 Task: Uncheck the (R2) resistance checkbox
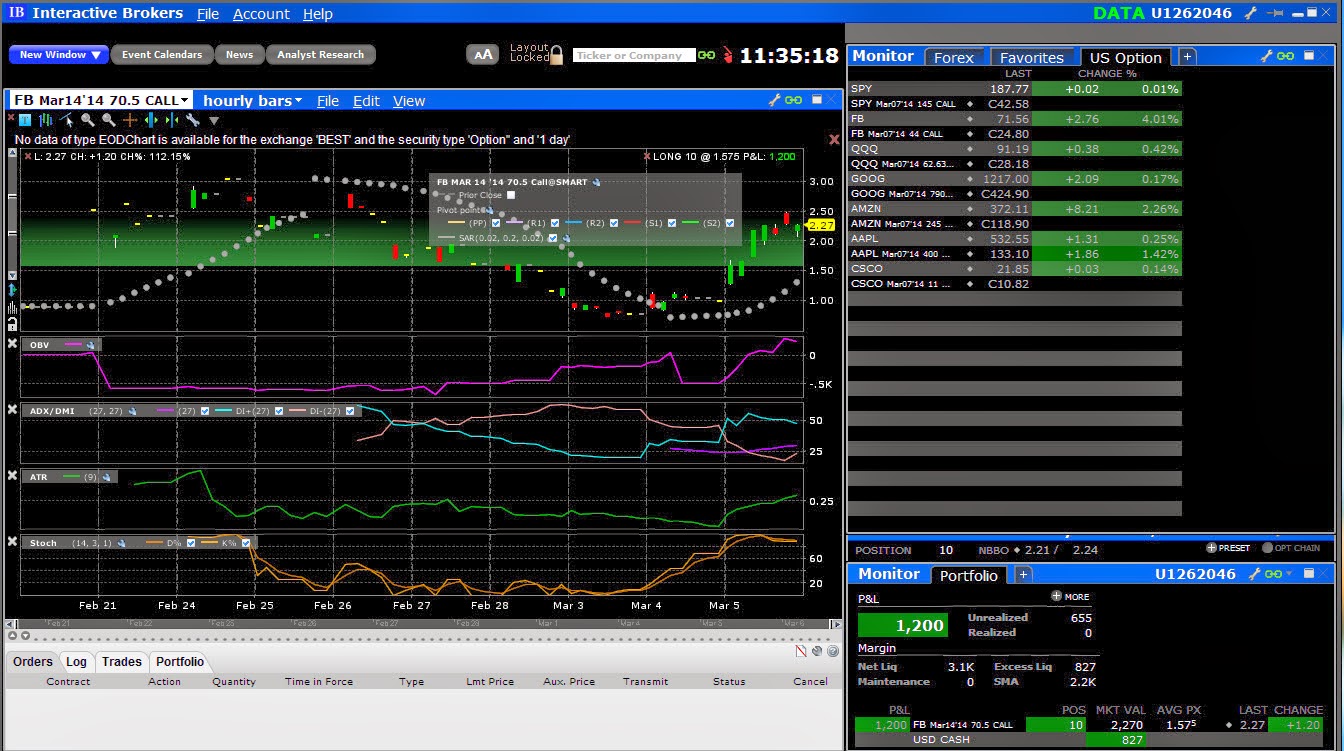pos(614,223)
